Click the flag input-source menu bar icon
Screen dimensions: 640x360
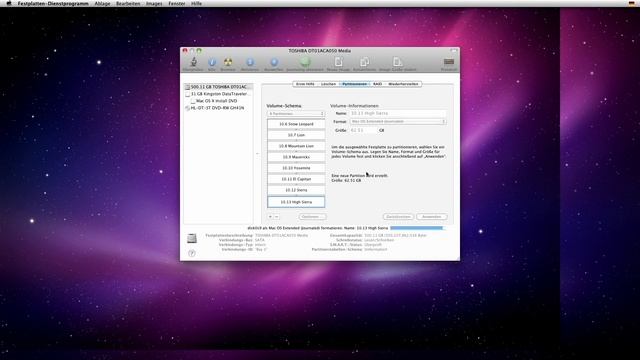(x=631, y=3)
